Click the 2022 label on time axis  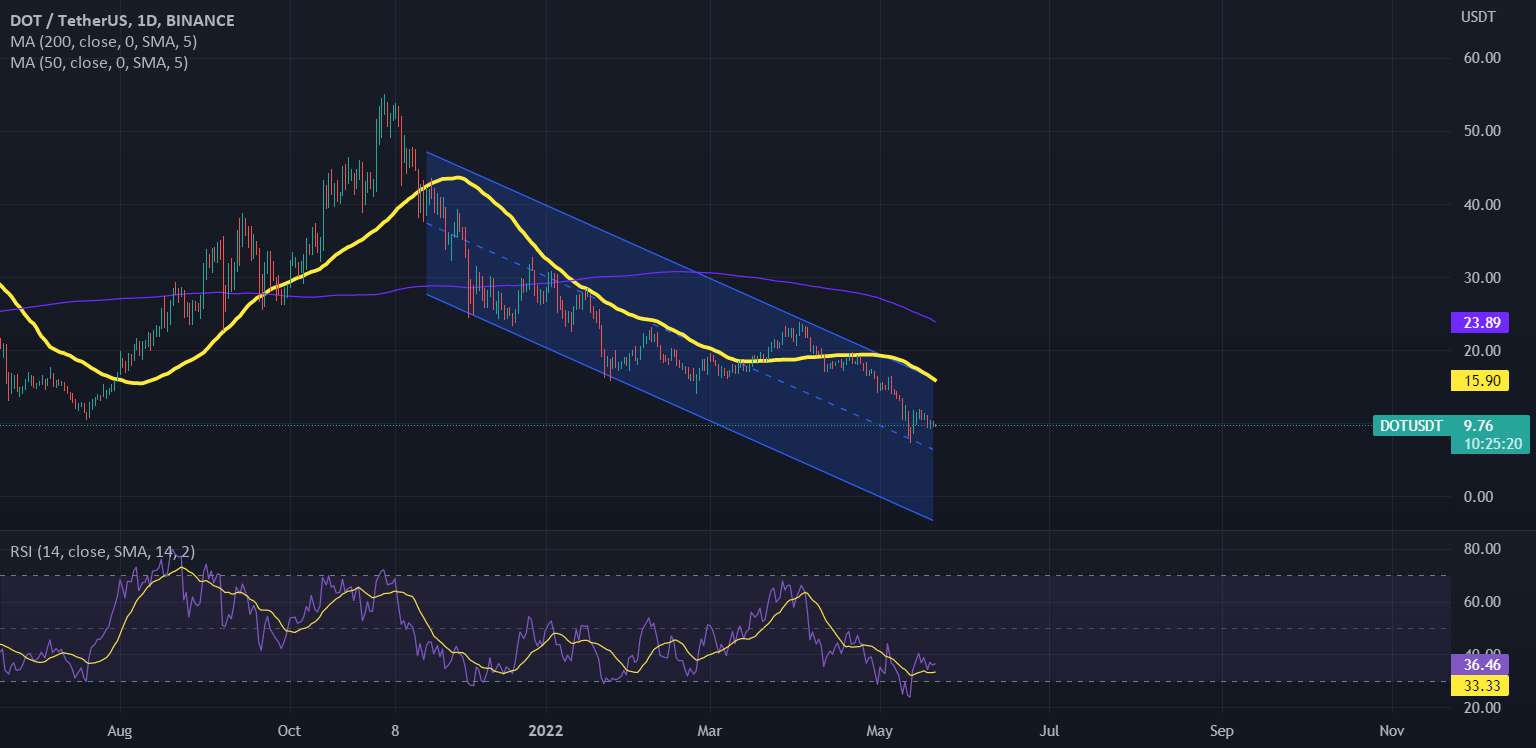click(546, 731)
